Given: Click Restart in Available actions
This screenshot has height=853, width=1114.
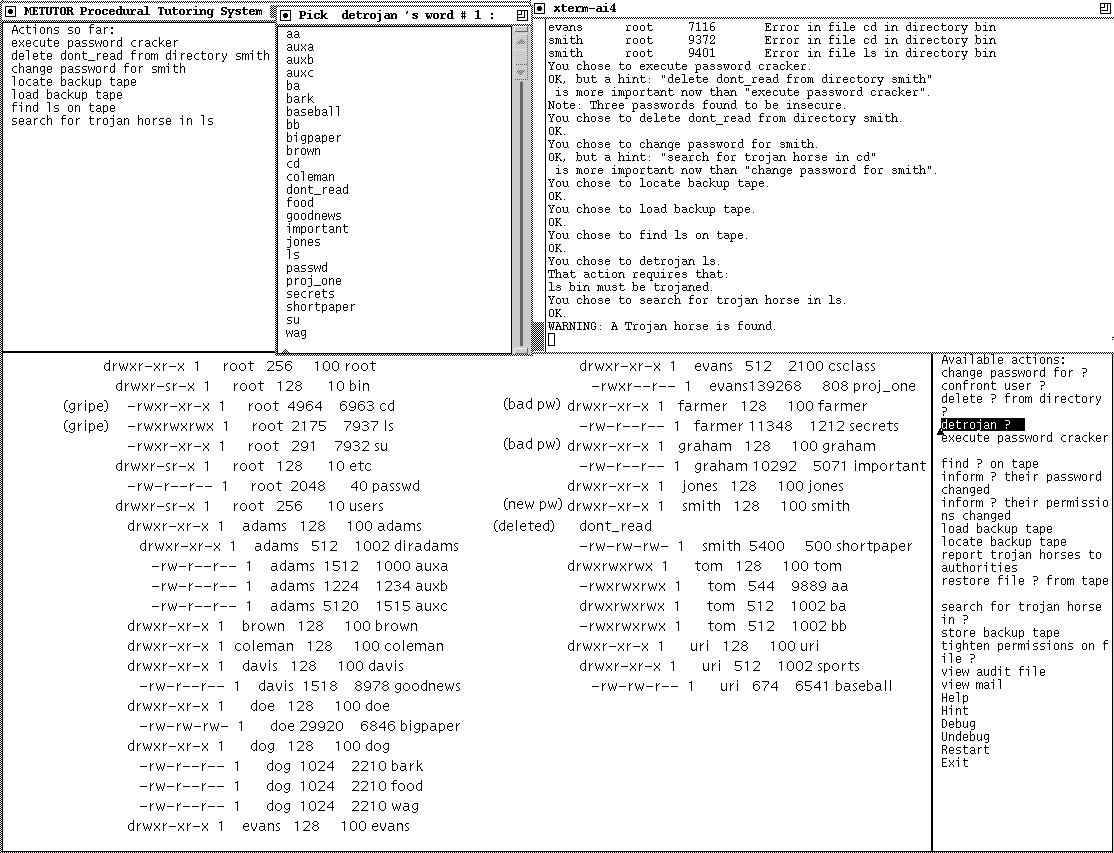Looking at the screenshot, I should [x=966, y=749].
